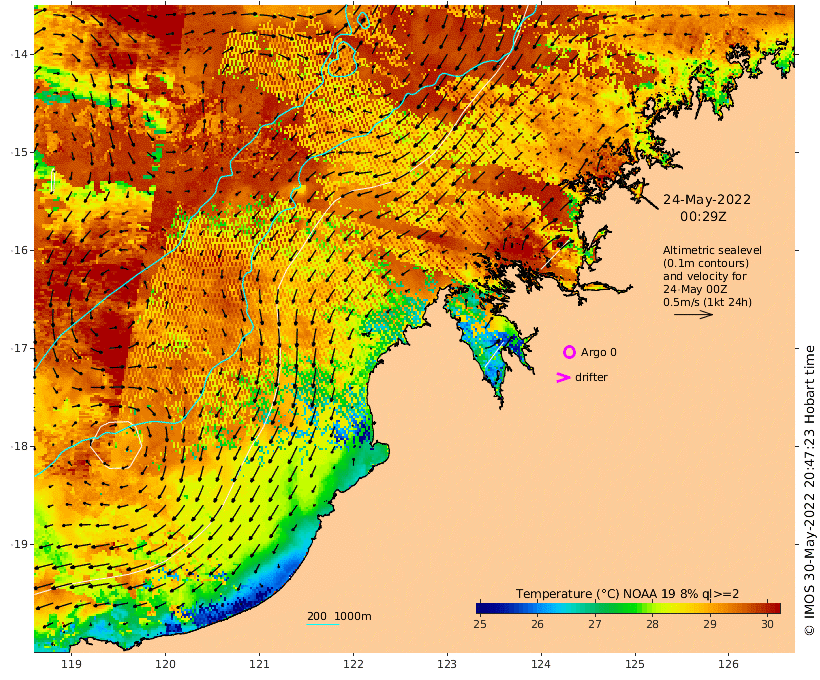Viewport: 820px width, 680px height.
Task: Click the 'Temperature (°C) NOAA 19' title
Action: pos(595,593)
